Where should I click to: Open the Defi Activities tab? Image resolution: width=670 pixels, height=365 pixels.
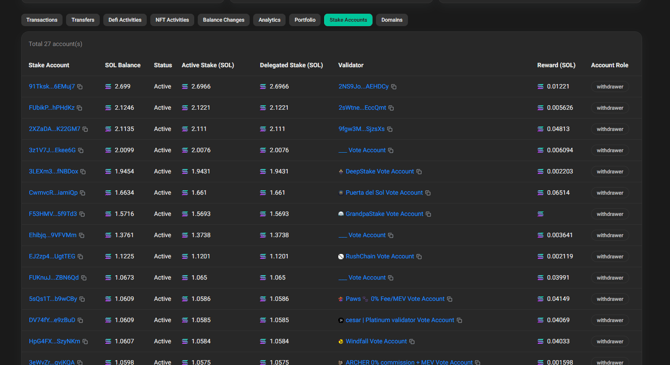tap(125, 20)
